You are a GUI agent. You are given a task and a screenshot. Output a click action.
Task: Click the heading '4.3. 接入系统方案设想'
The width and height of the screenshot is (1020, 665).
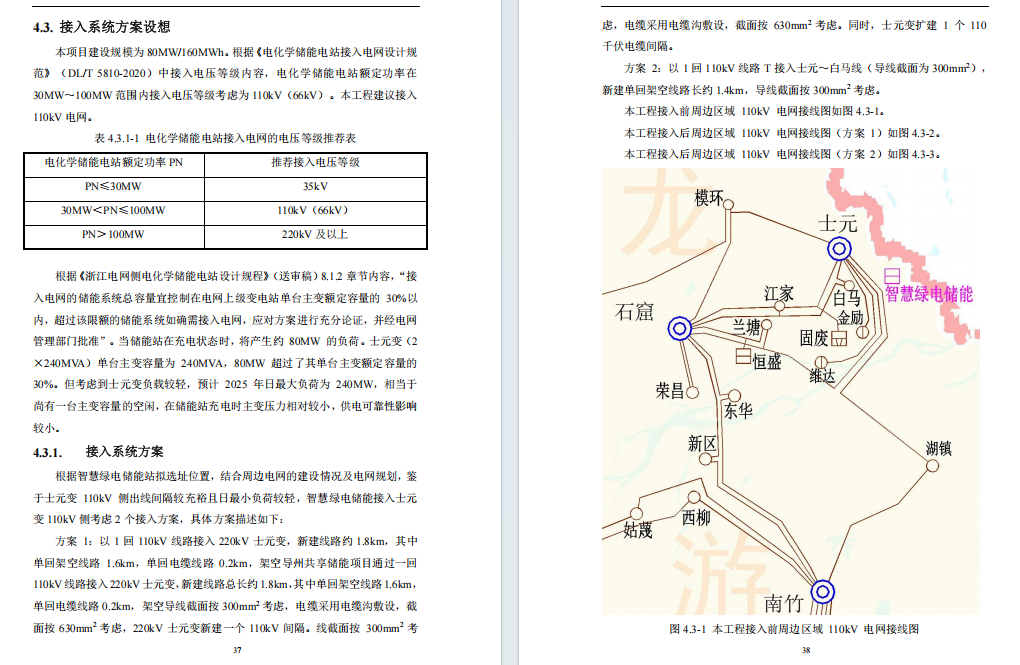pyautogui.click(x=101, y=27)
